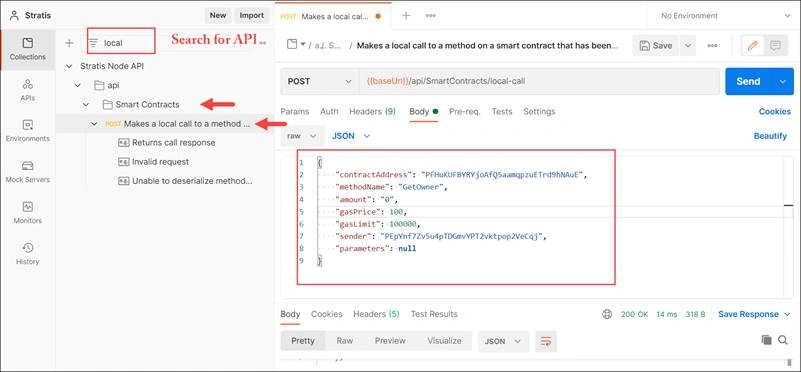Click the Import button
This screenshot has width=801, height=372.
(x=251, y=15)
